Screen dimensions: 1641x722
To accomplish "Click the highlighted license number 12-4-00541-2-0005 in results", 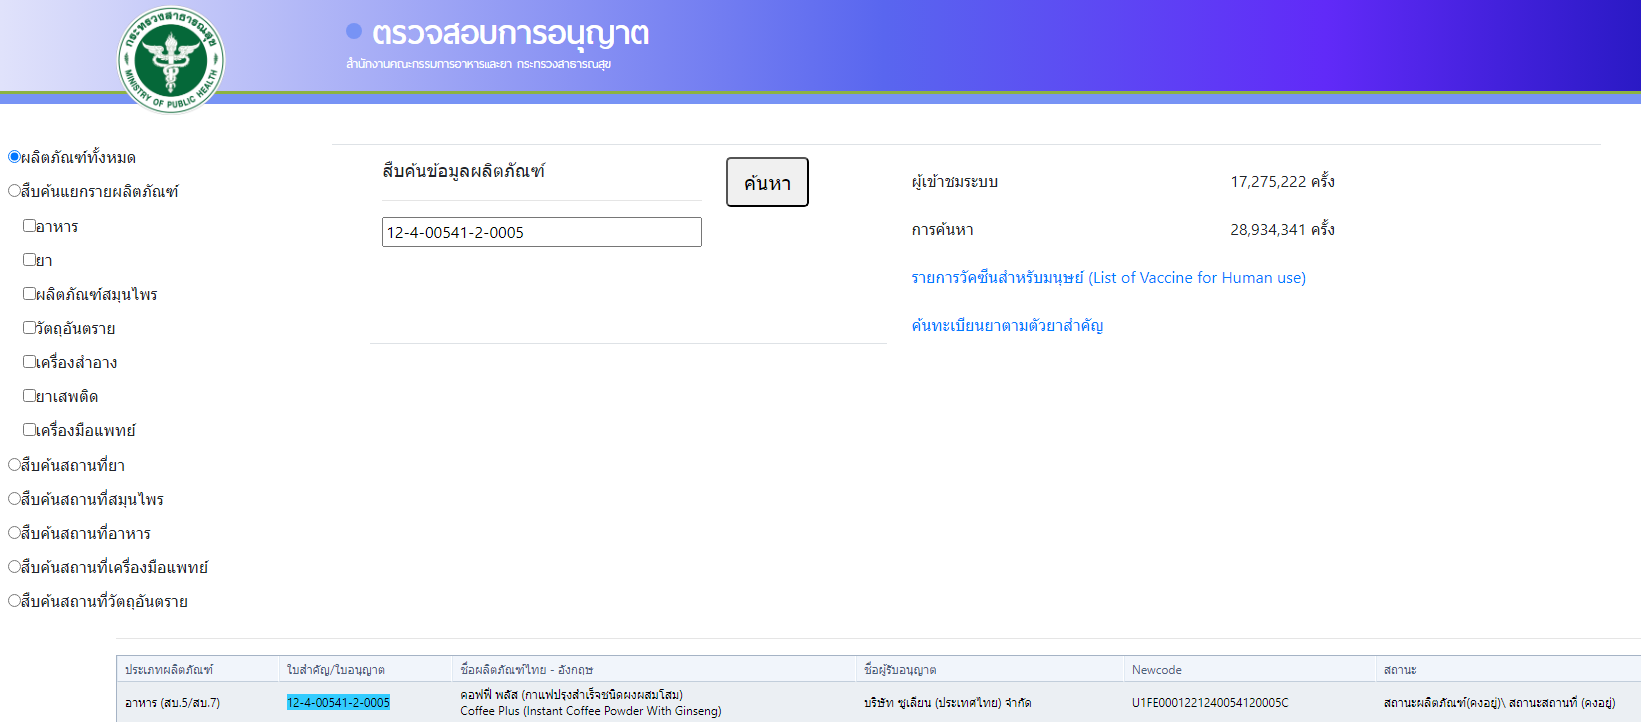I will coord(338,703).
